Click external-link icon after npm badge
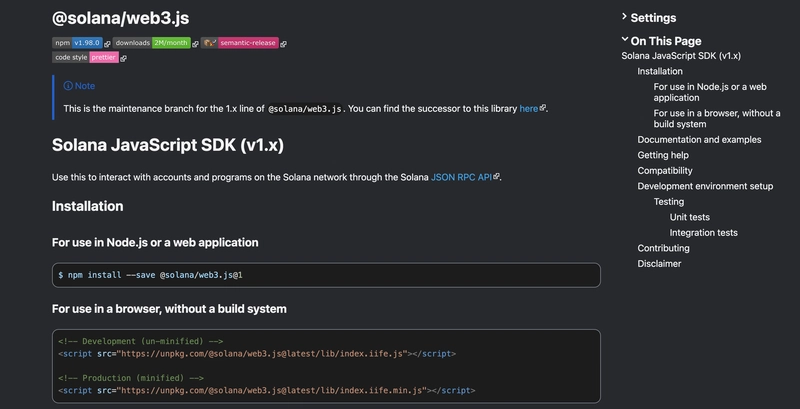 [x=107, y=44]
